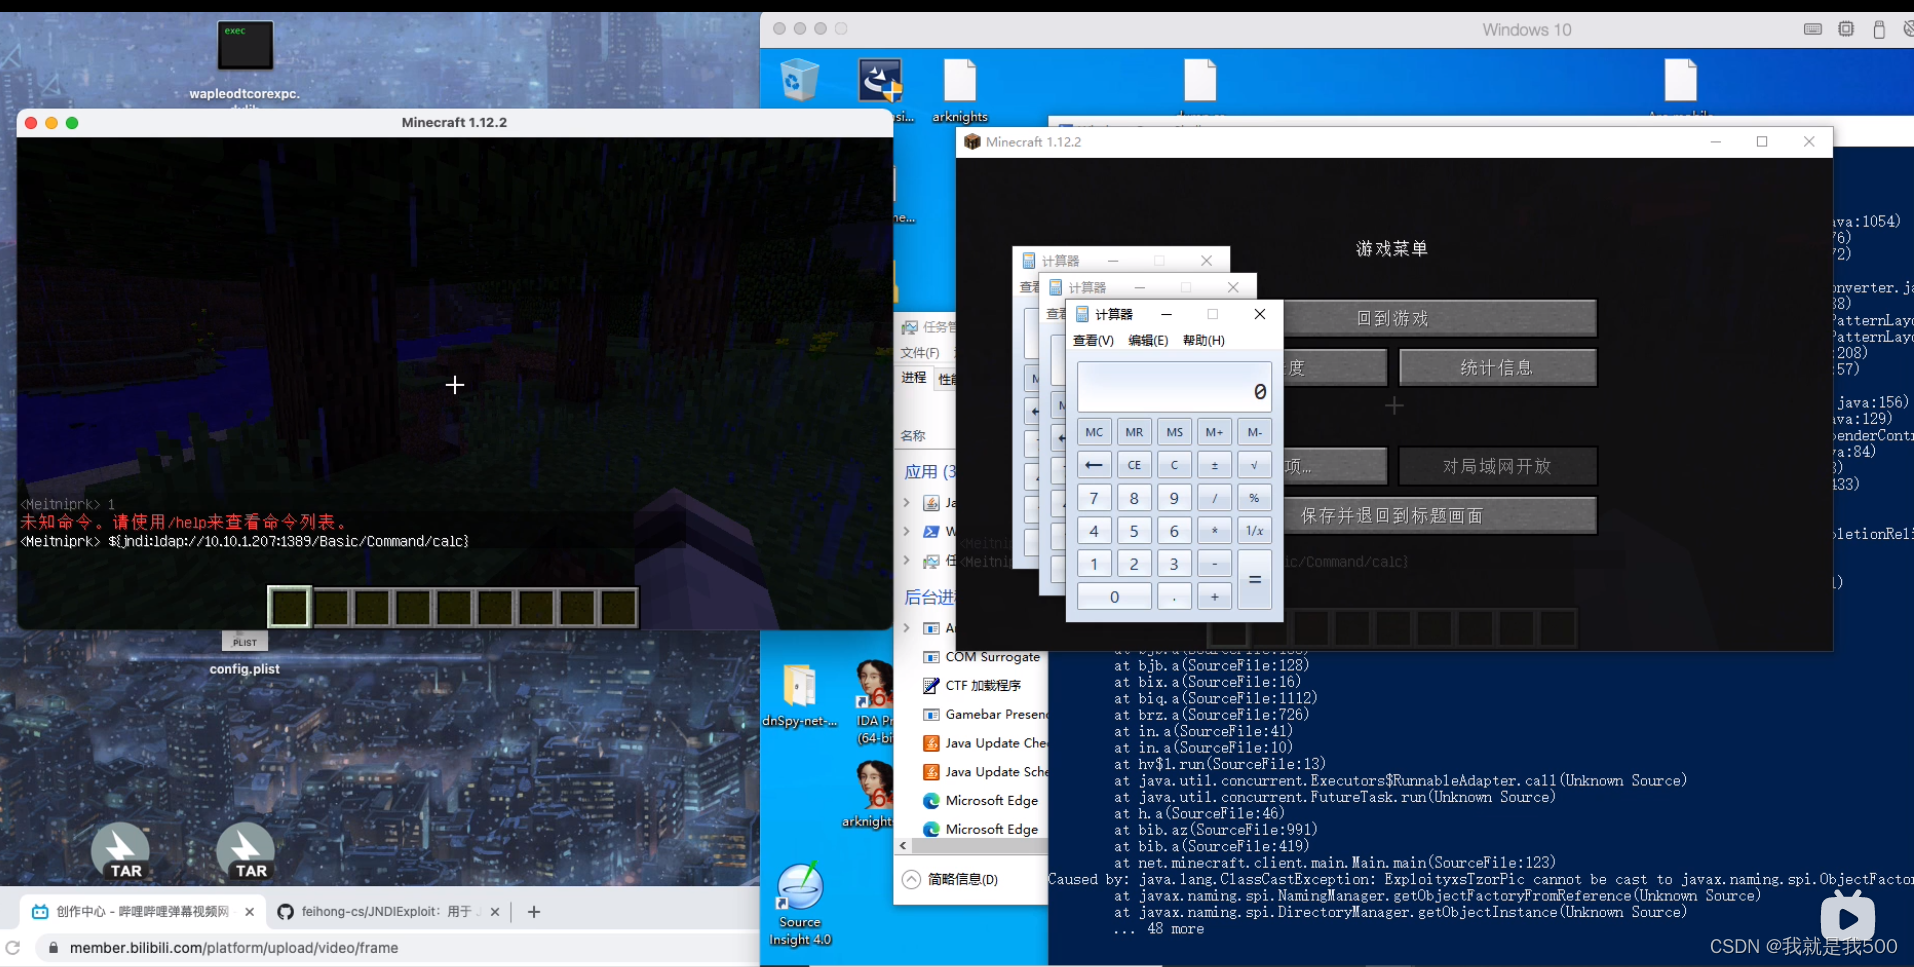
Task: Select first hotbar slot in mac Minecraft
Action: (x=289, y=607)
